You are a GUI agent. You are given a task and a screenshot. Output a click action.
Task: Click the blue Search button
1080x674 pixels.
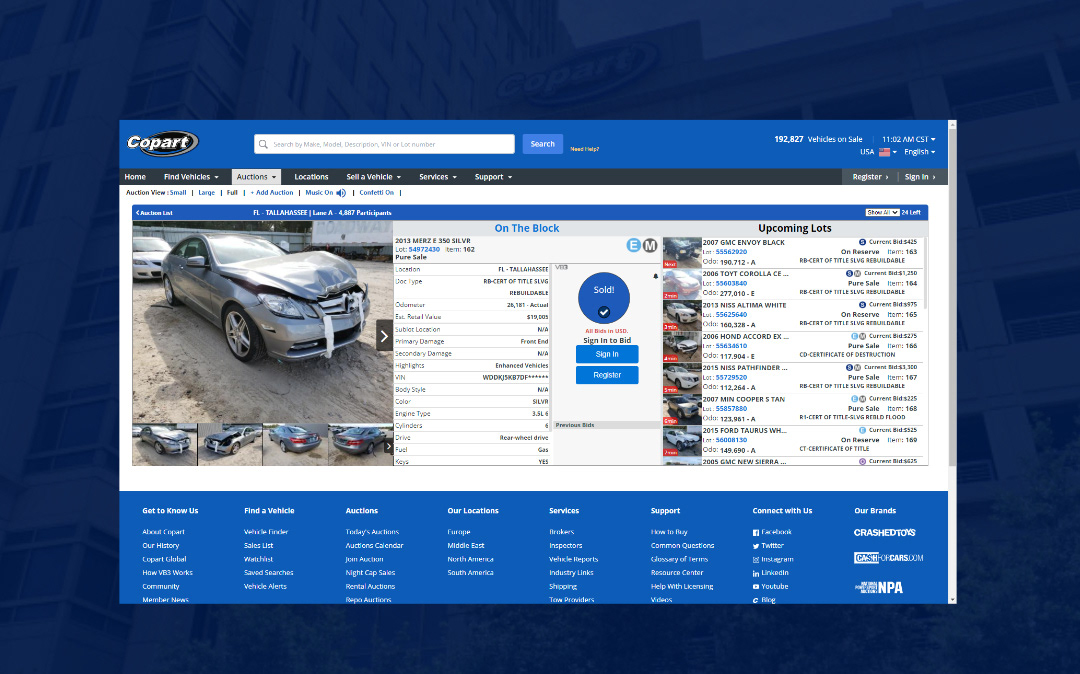point(543,144)
